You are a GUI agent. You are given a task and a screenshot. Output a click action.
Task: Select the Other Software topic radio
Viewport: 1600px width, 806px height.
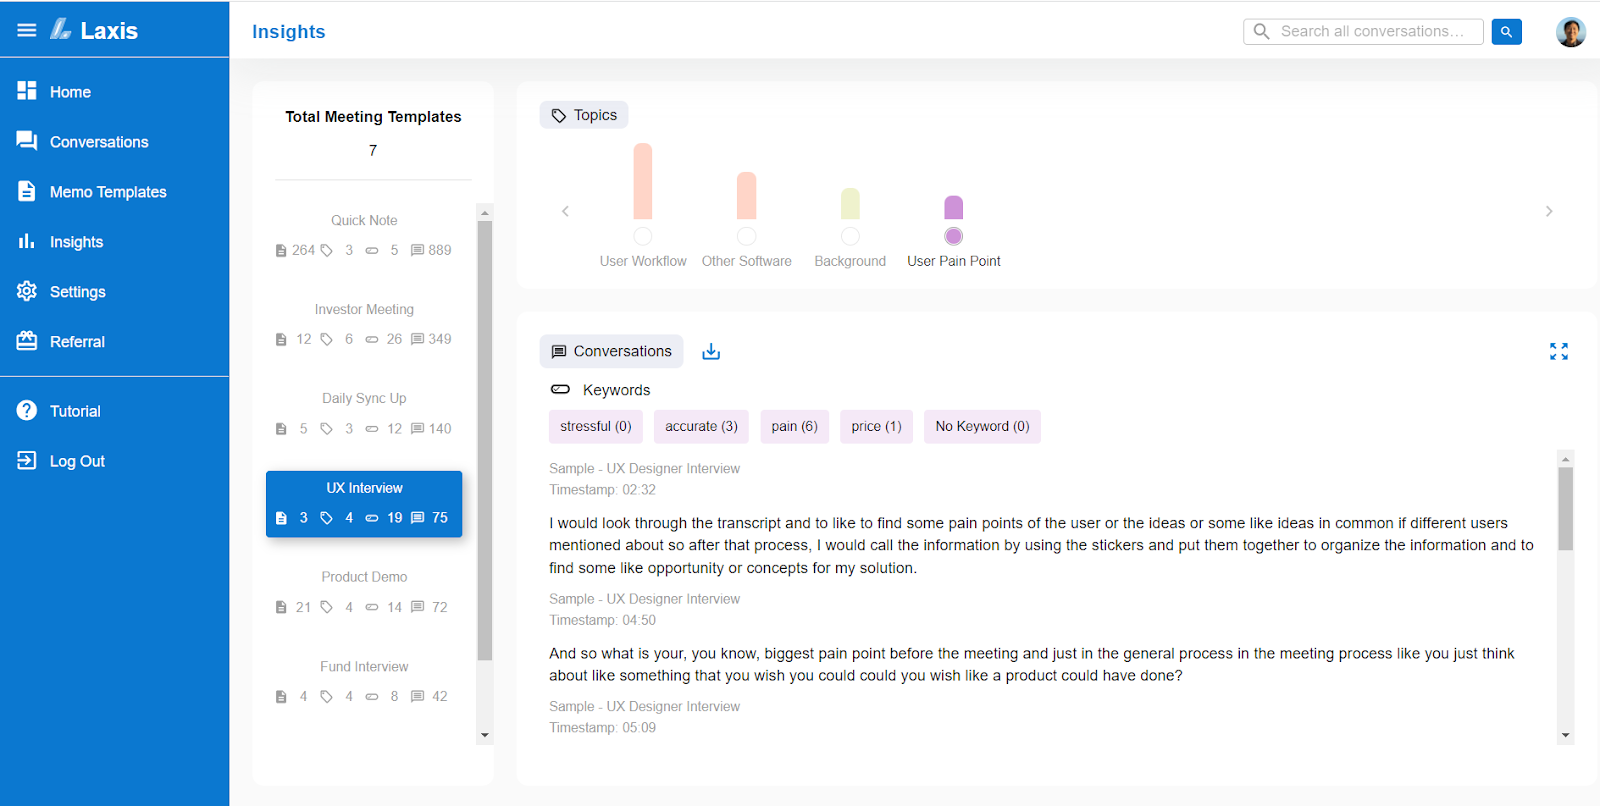[747, 236]
